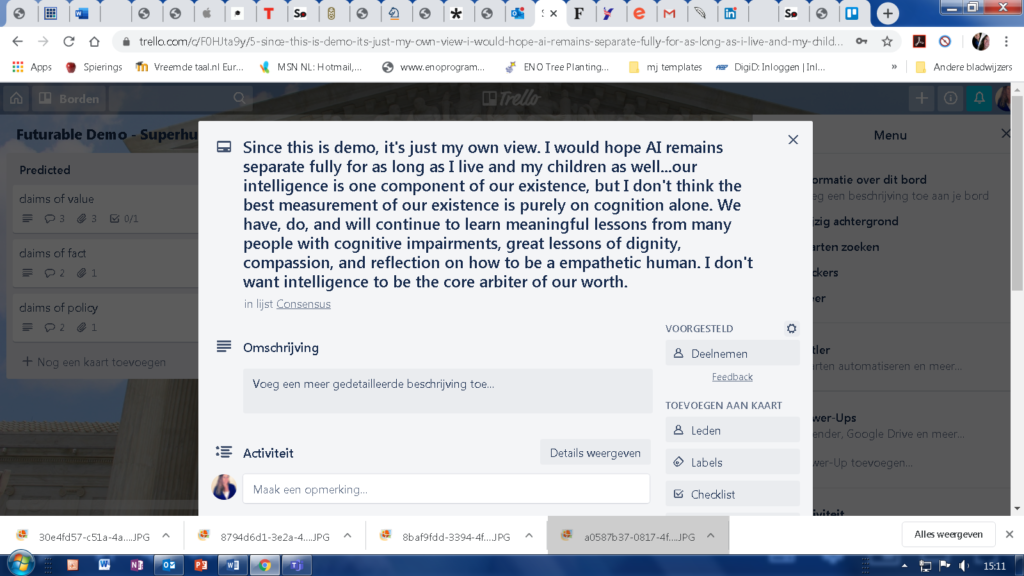This screenshot has width=1024, height=576.
Task: Expand options for 8794d6d1-3e2a-4 download
Action: 347,536
